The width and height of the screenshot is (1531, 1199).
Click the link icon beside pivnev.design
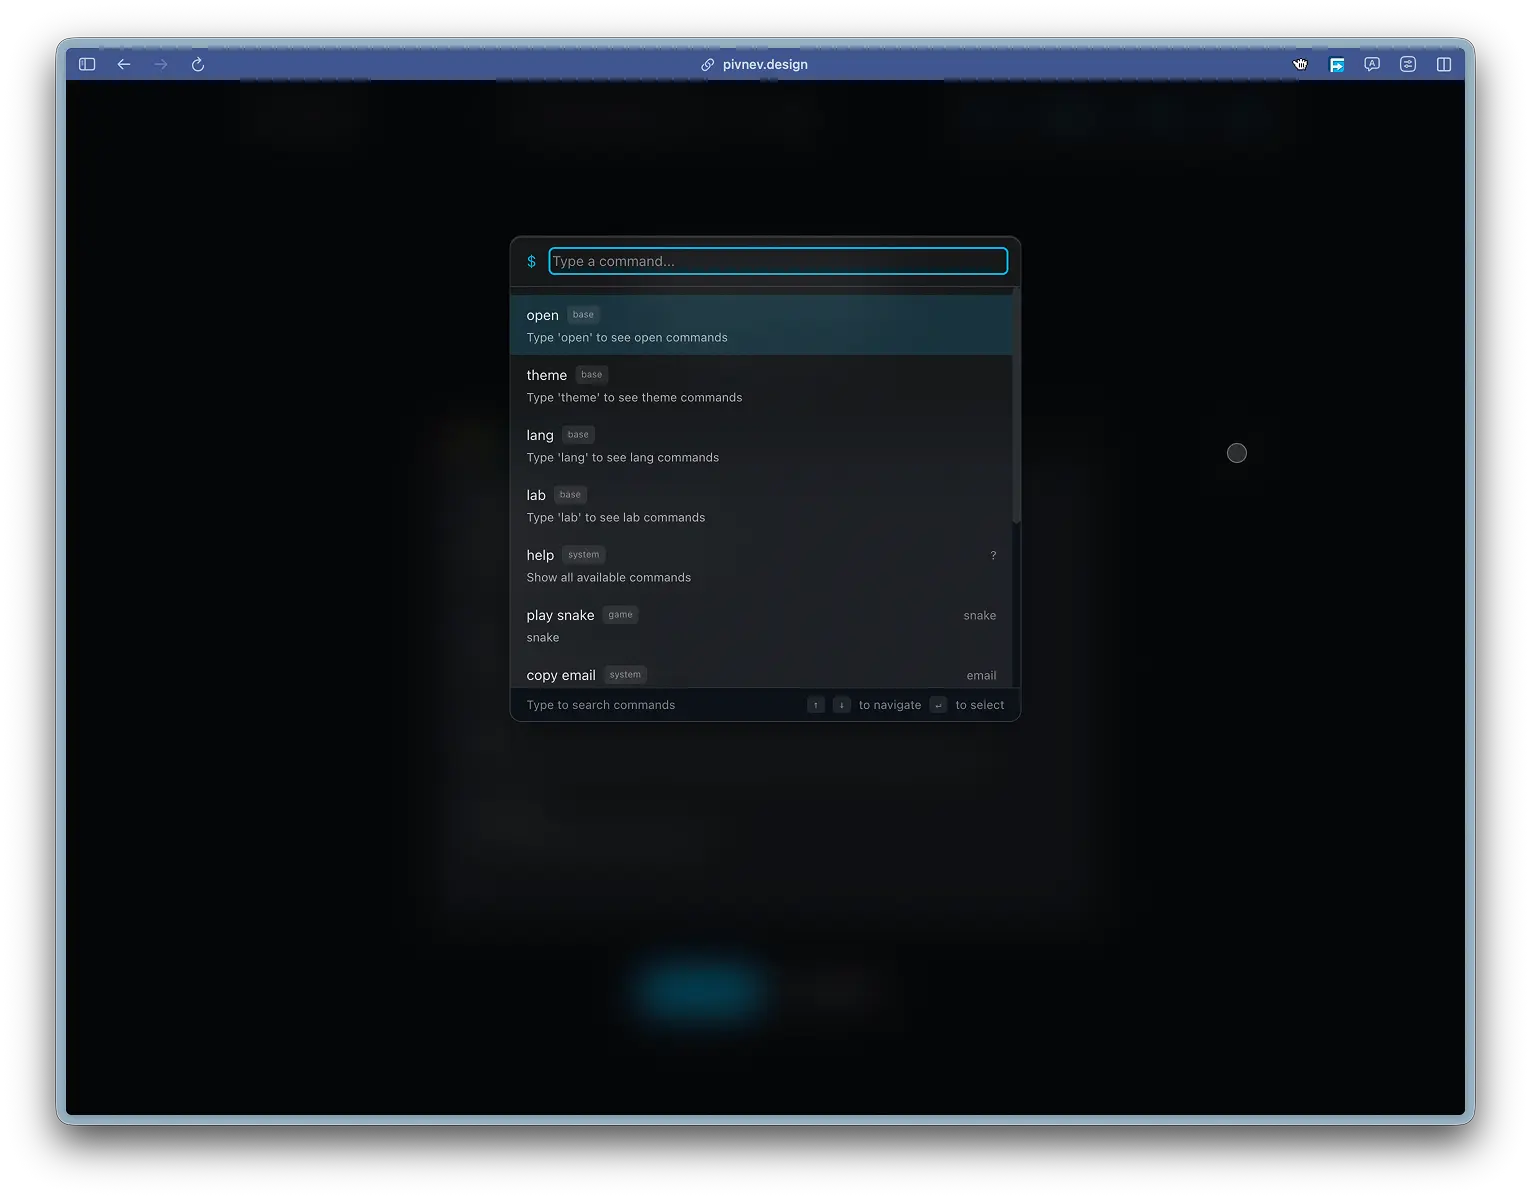pyautogui.click(x=709, y=64)
